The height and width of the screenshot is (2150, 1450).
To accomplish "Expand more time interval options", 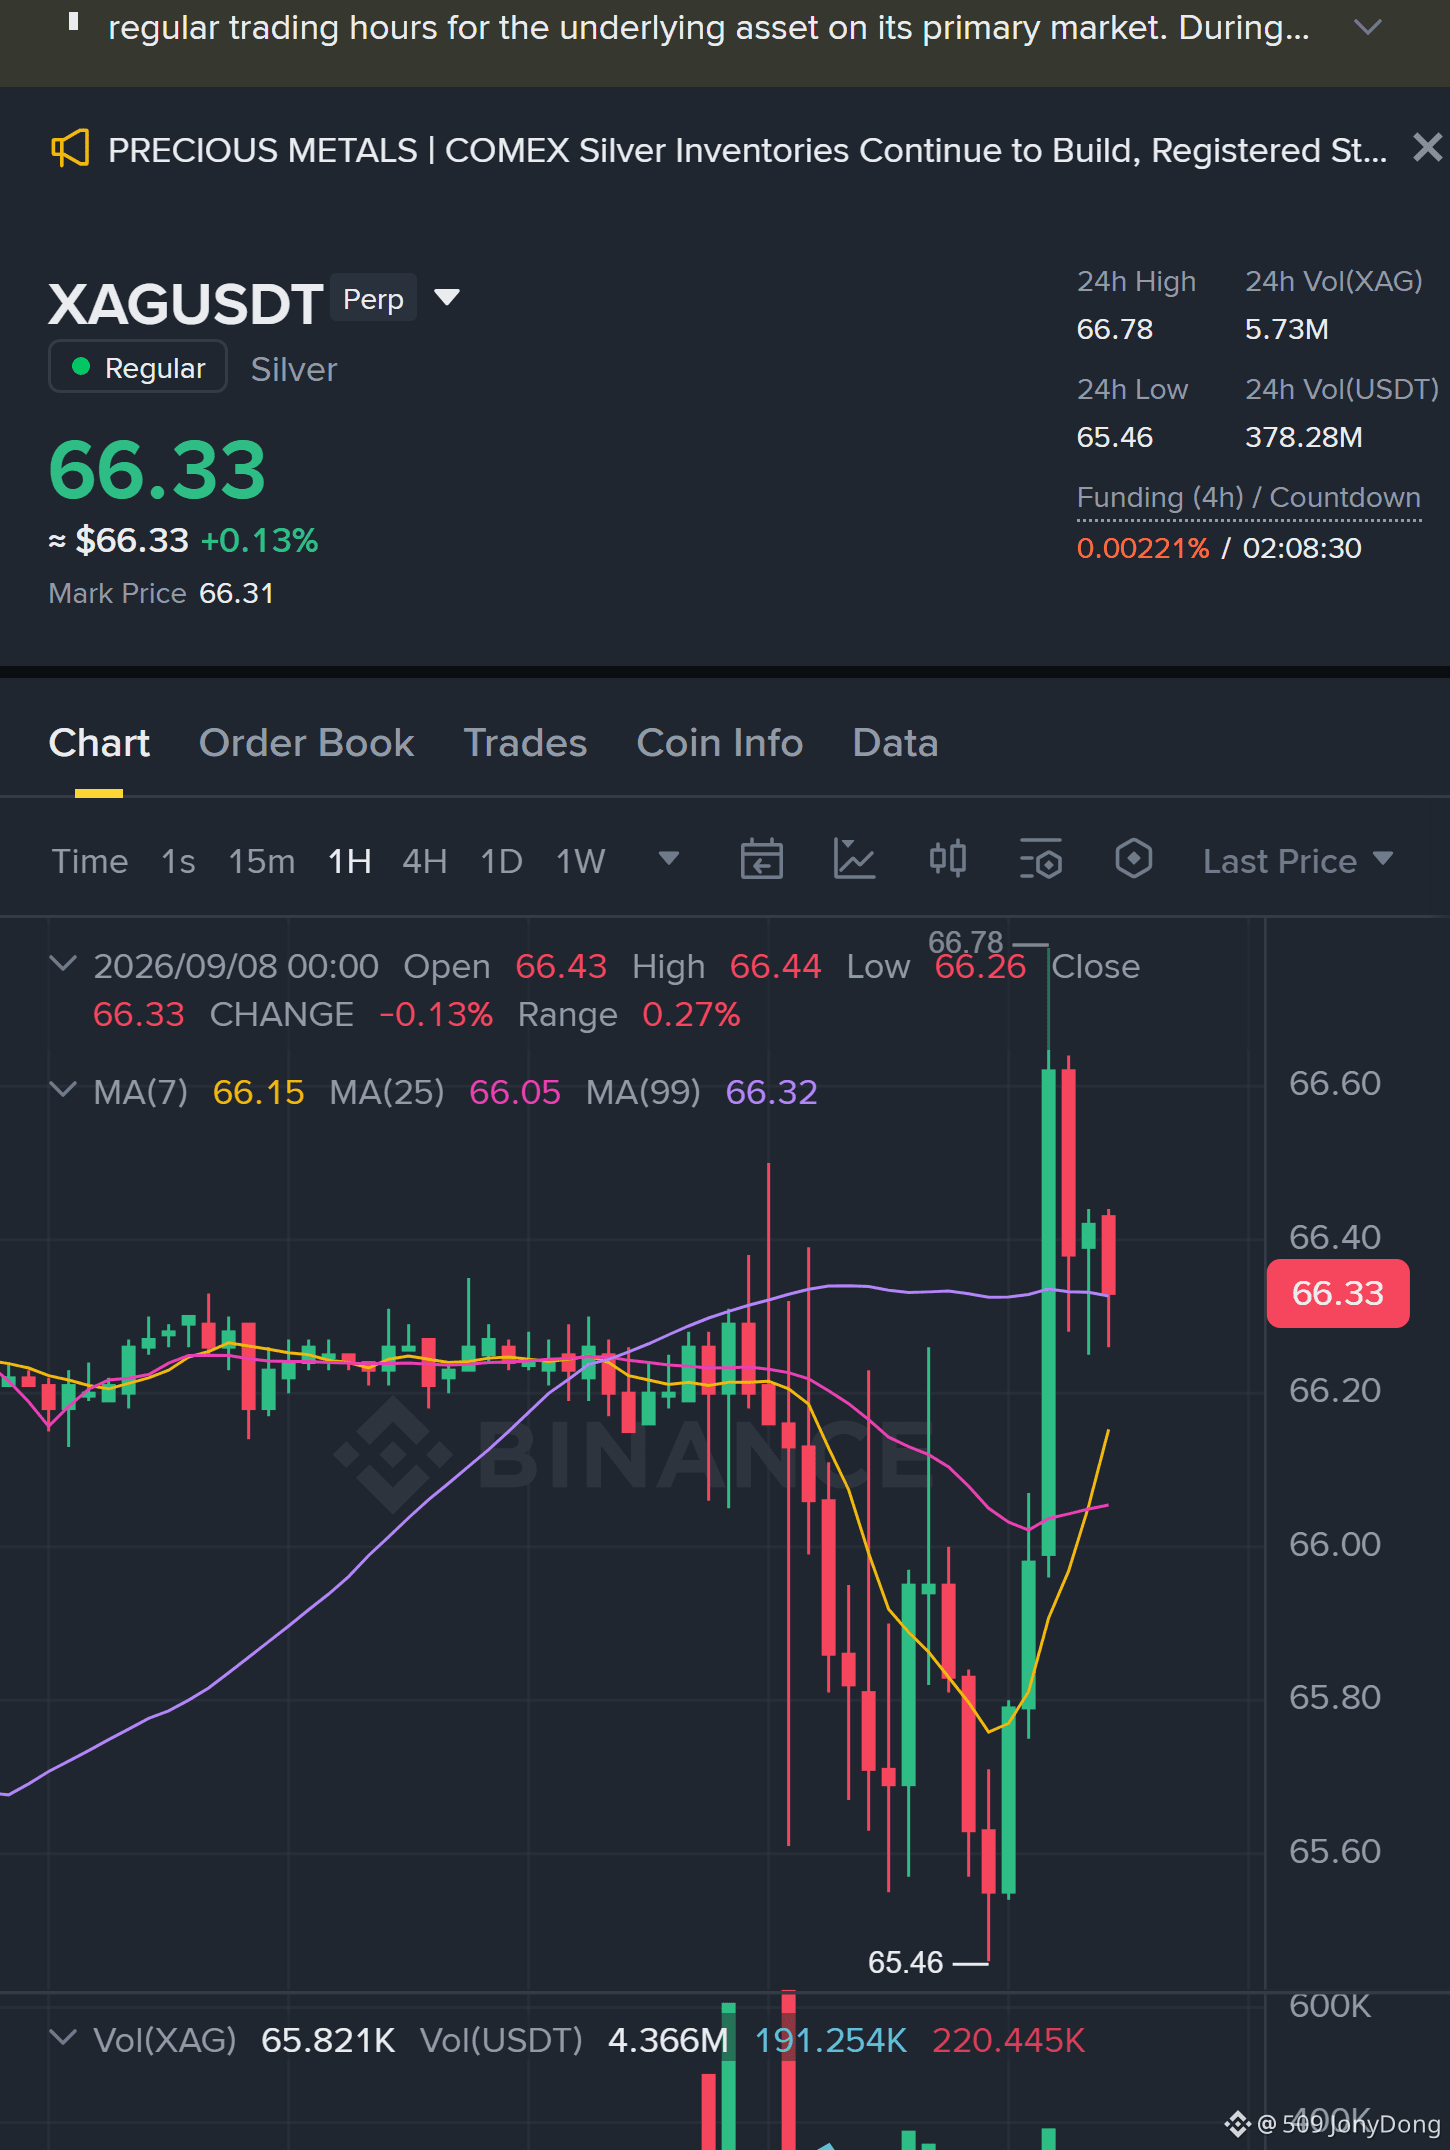I will click(669, 859).
